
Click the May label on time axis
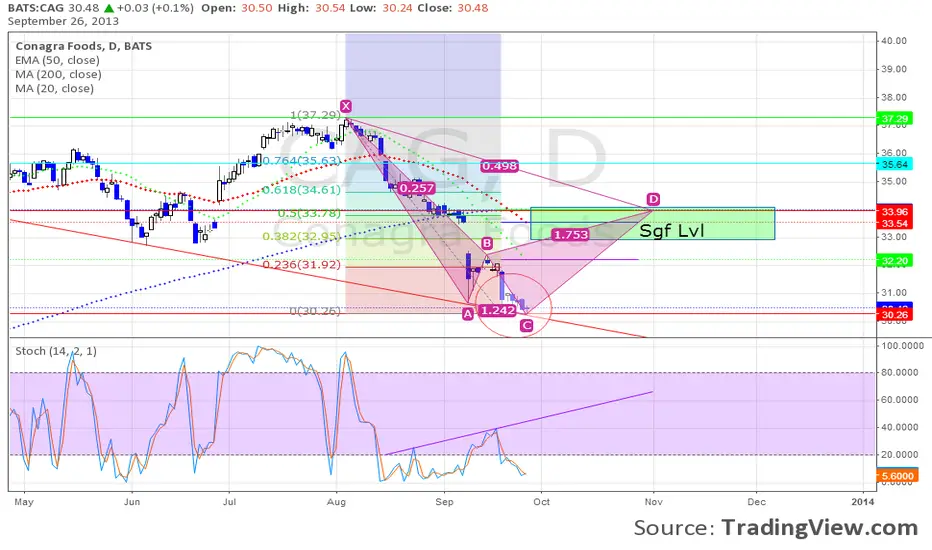24,502
